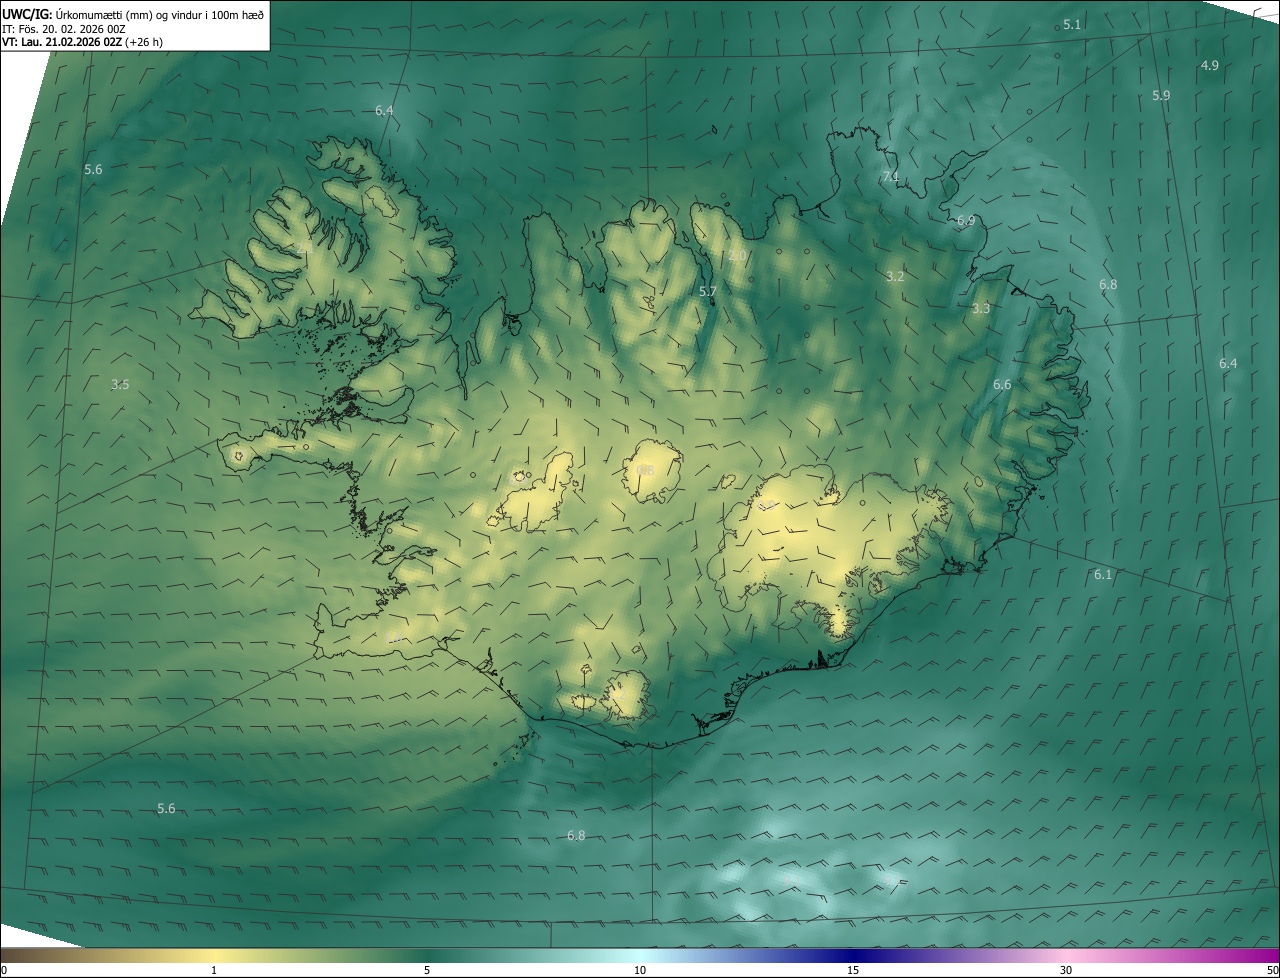Click the 5.7 value label on the map

(708, 291)
